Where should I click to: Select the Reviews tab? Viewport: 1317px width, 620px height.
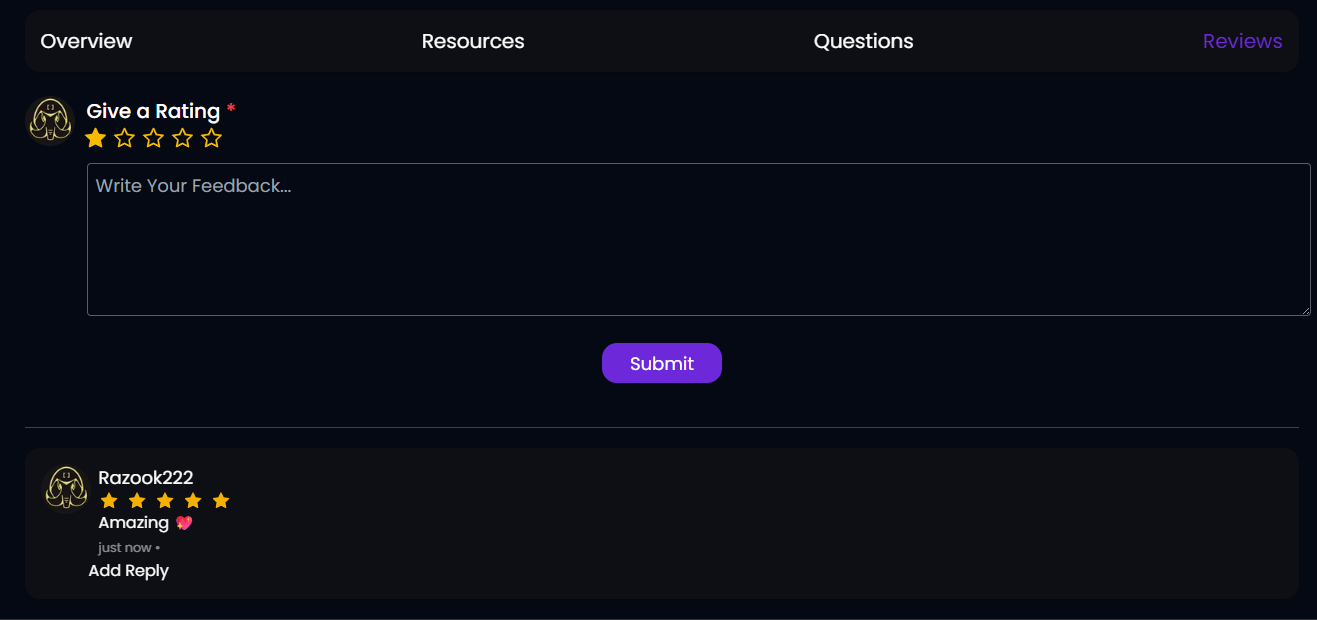[x=1242, y=41]
